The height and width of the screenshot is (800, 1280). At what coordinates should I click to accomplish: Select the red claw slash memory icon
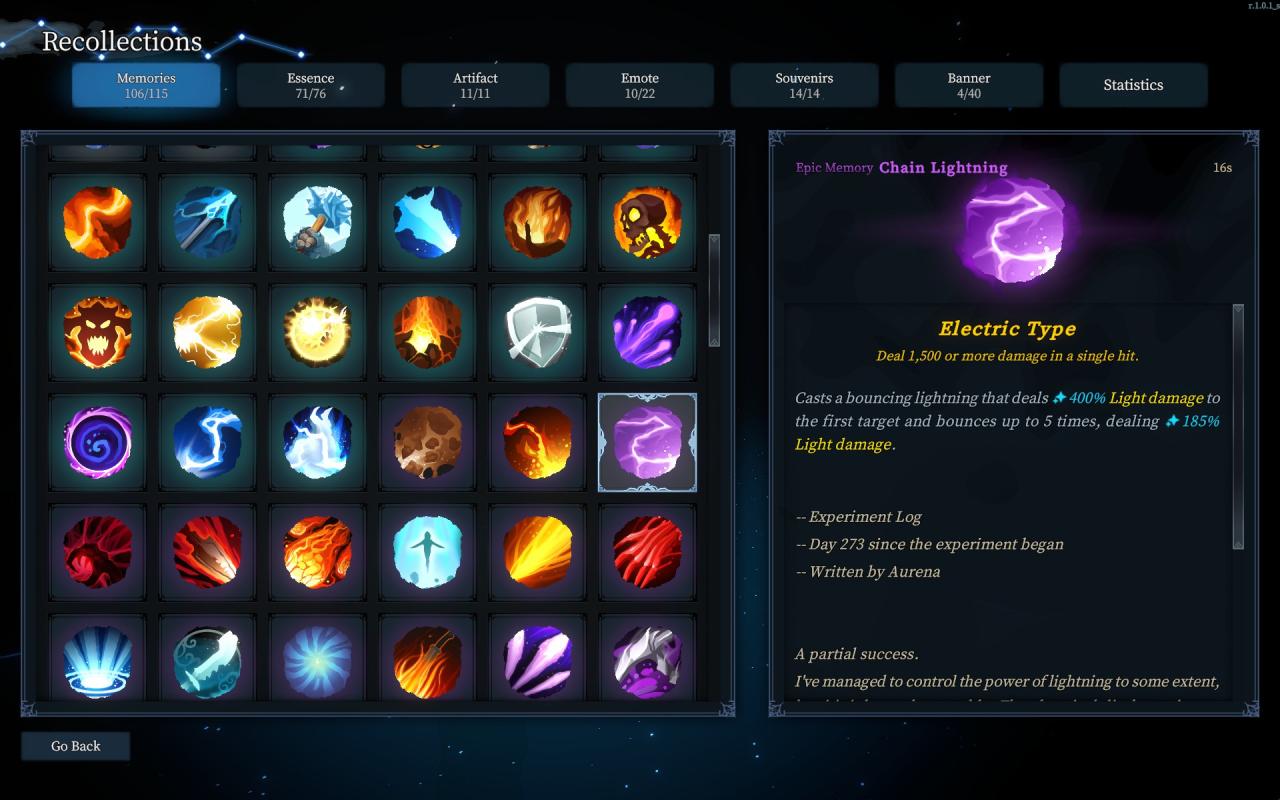click(647, 552)
